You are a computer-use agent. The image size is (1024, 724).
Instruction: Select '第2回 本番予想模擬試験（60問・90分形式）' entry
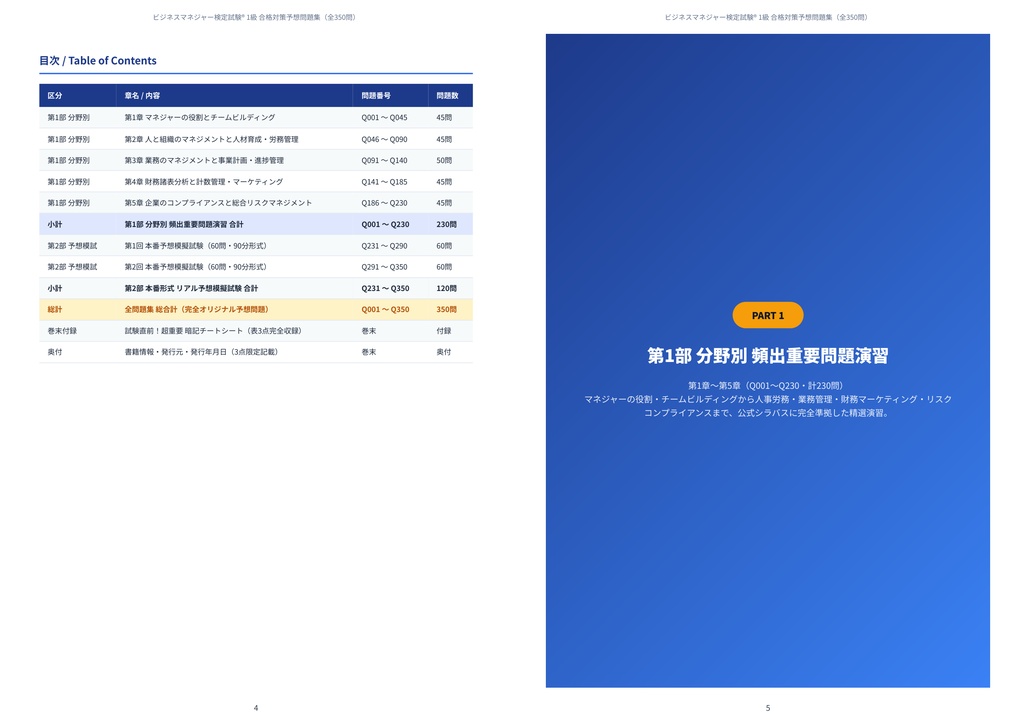click(196, 266)
